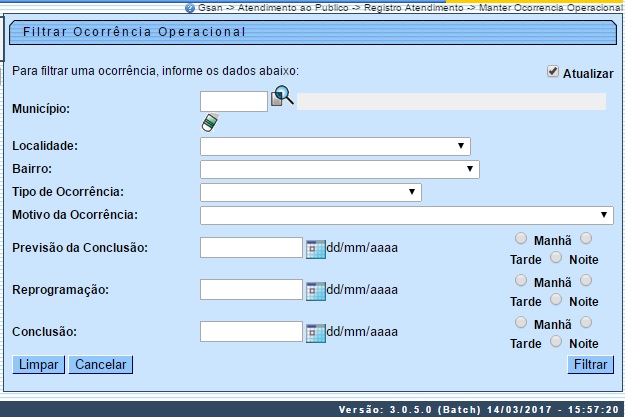Open calendar for Previsão da Conclusão
Image resolution: width=625 pixels, height=417 pixels.
pyautogui.click(x=316, y=249)
